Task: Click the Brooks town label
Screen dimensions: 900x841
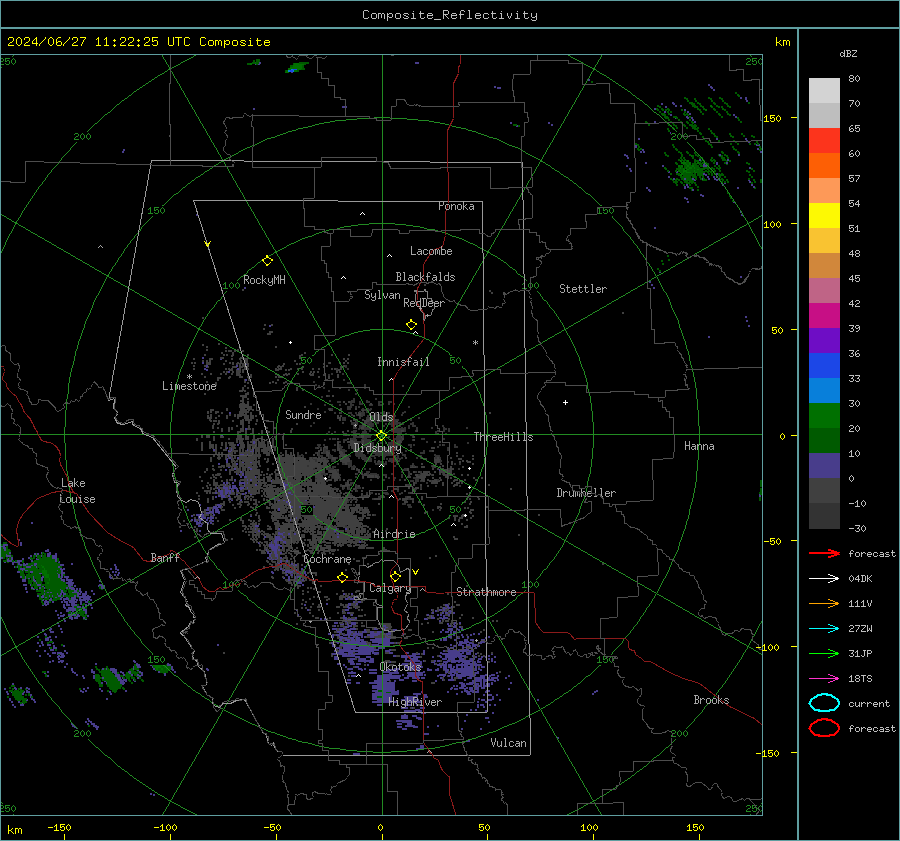Action: pos(711,700)
